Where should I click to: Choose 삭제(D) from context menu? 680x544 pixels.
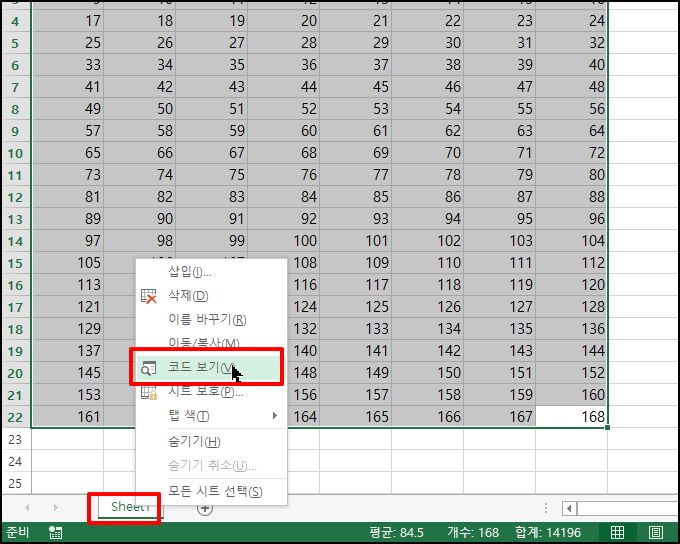(x=212, y=296)
